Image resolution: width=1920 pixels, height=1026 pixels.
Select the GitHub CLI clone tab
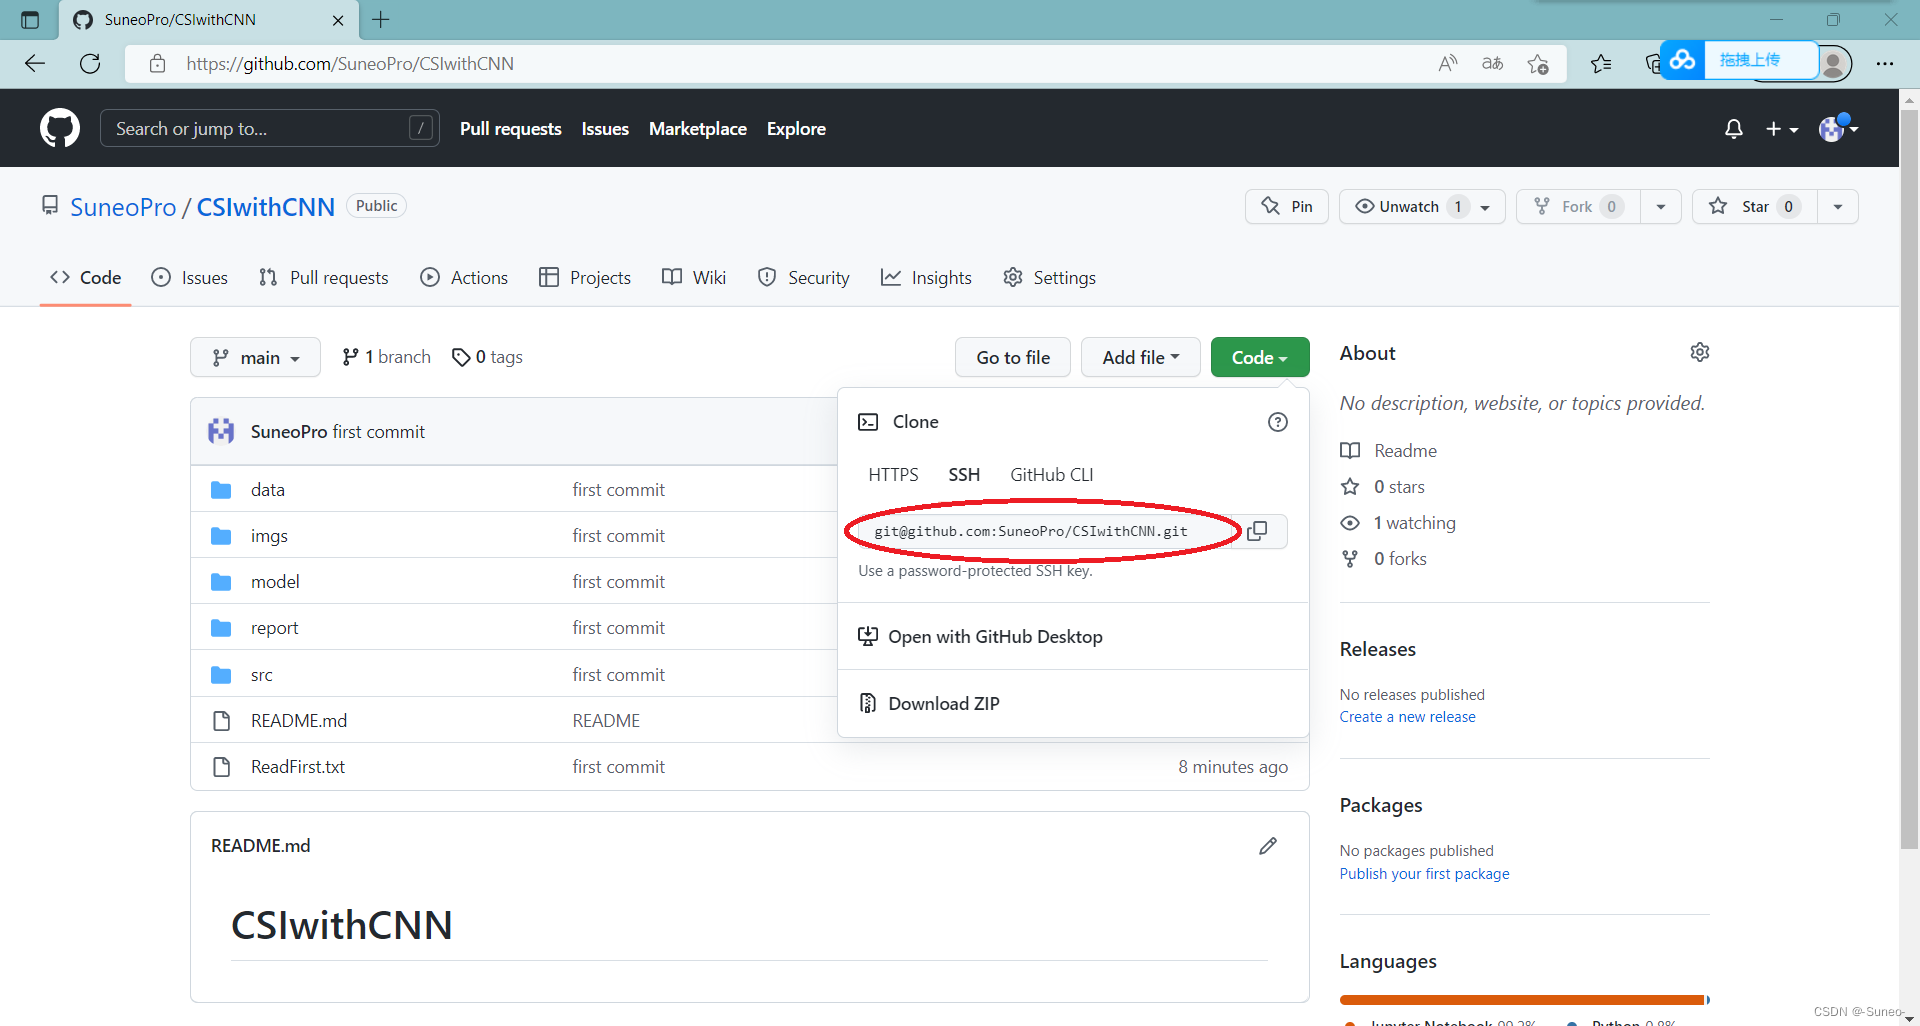(x=1052, y=475)
